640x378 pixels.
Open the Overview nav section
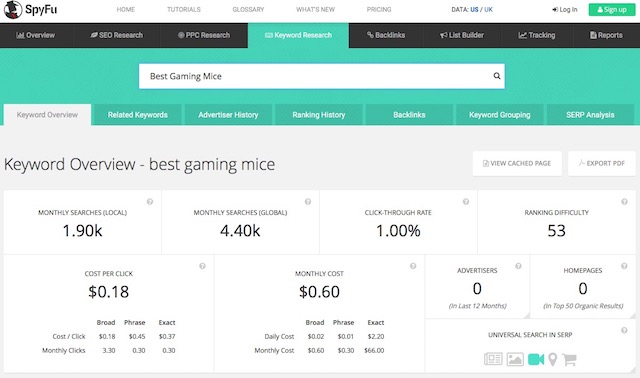[36, 36]
